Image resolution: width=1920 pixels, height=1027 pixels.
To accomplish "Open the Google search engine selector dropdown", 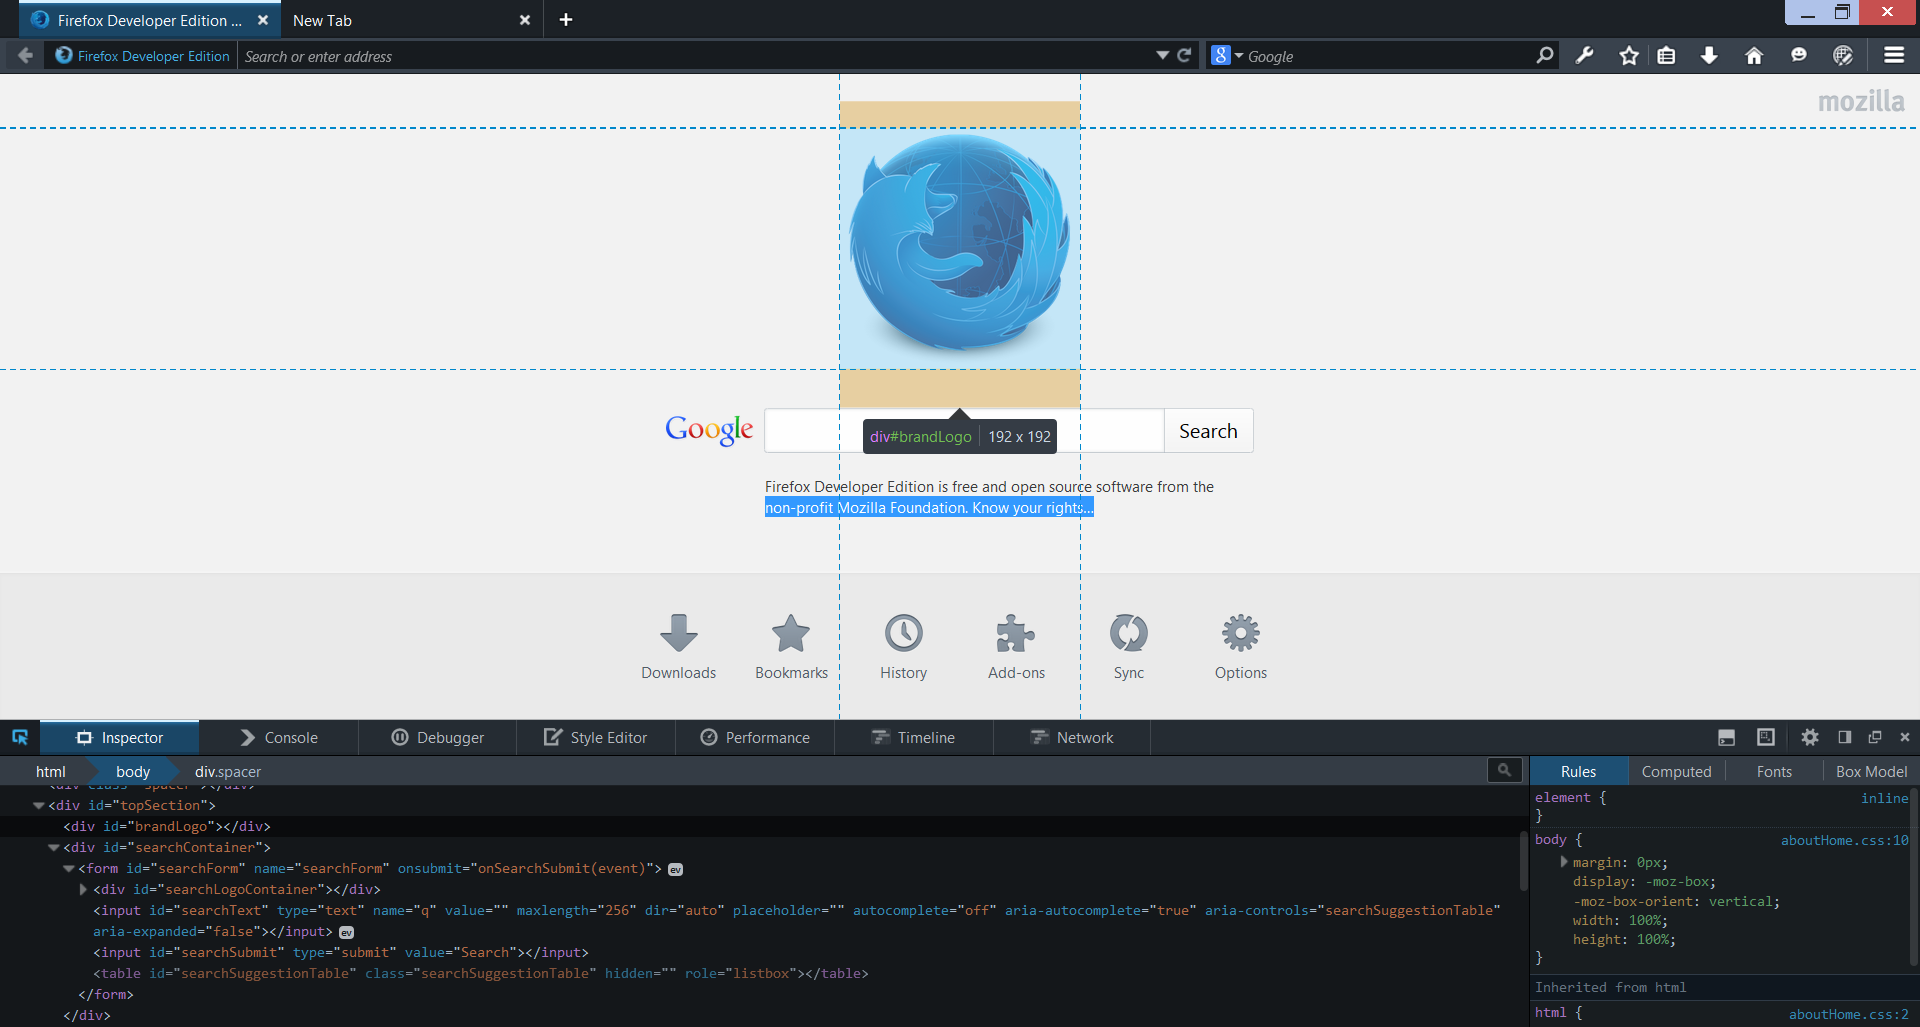I will [x=1226, y=56].
